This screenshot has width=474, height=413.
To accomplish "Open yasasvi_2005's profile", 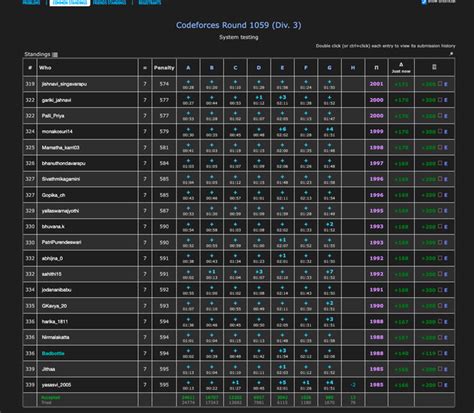I will coord(56,385).
